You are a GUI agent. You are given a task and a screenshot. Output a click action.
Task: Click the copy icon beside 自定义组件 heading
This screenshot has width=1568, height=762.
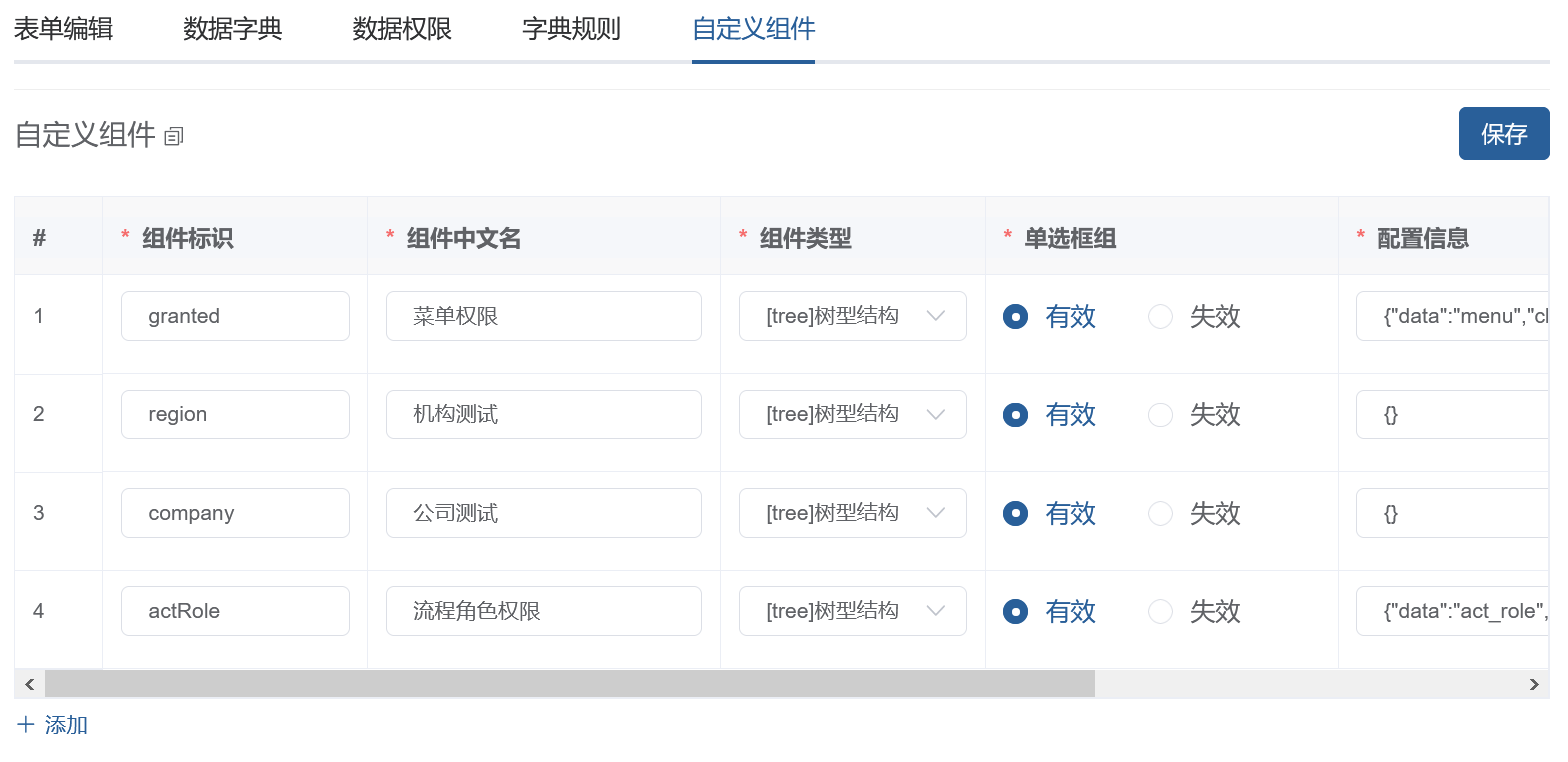pos(174,136)
